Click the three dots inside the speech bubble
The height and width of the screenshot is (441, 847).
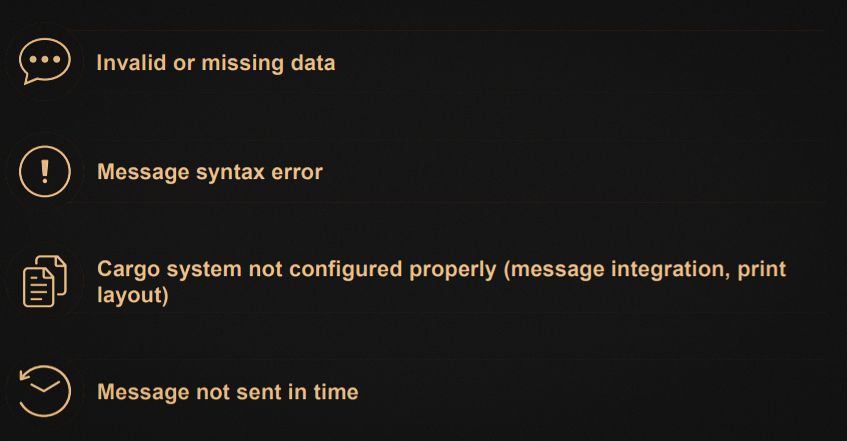(x=45, y=59)
